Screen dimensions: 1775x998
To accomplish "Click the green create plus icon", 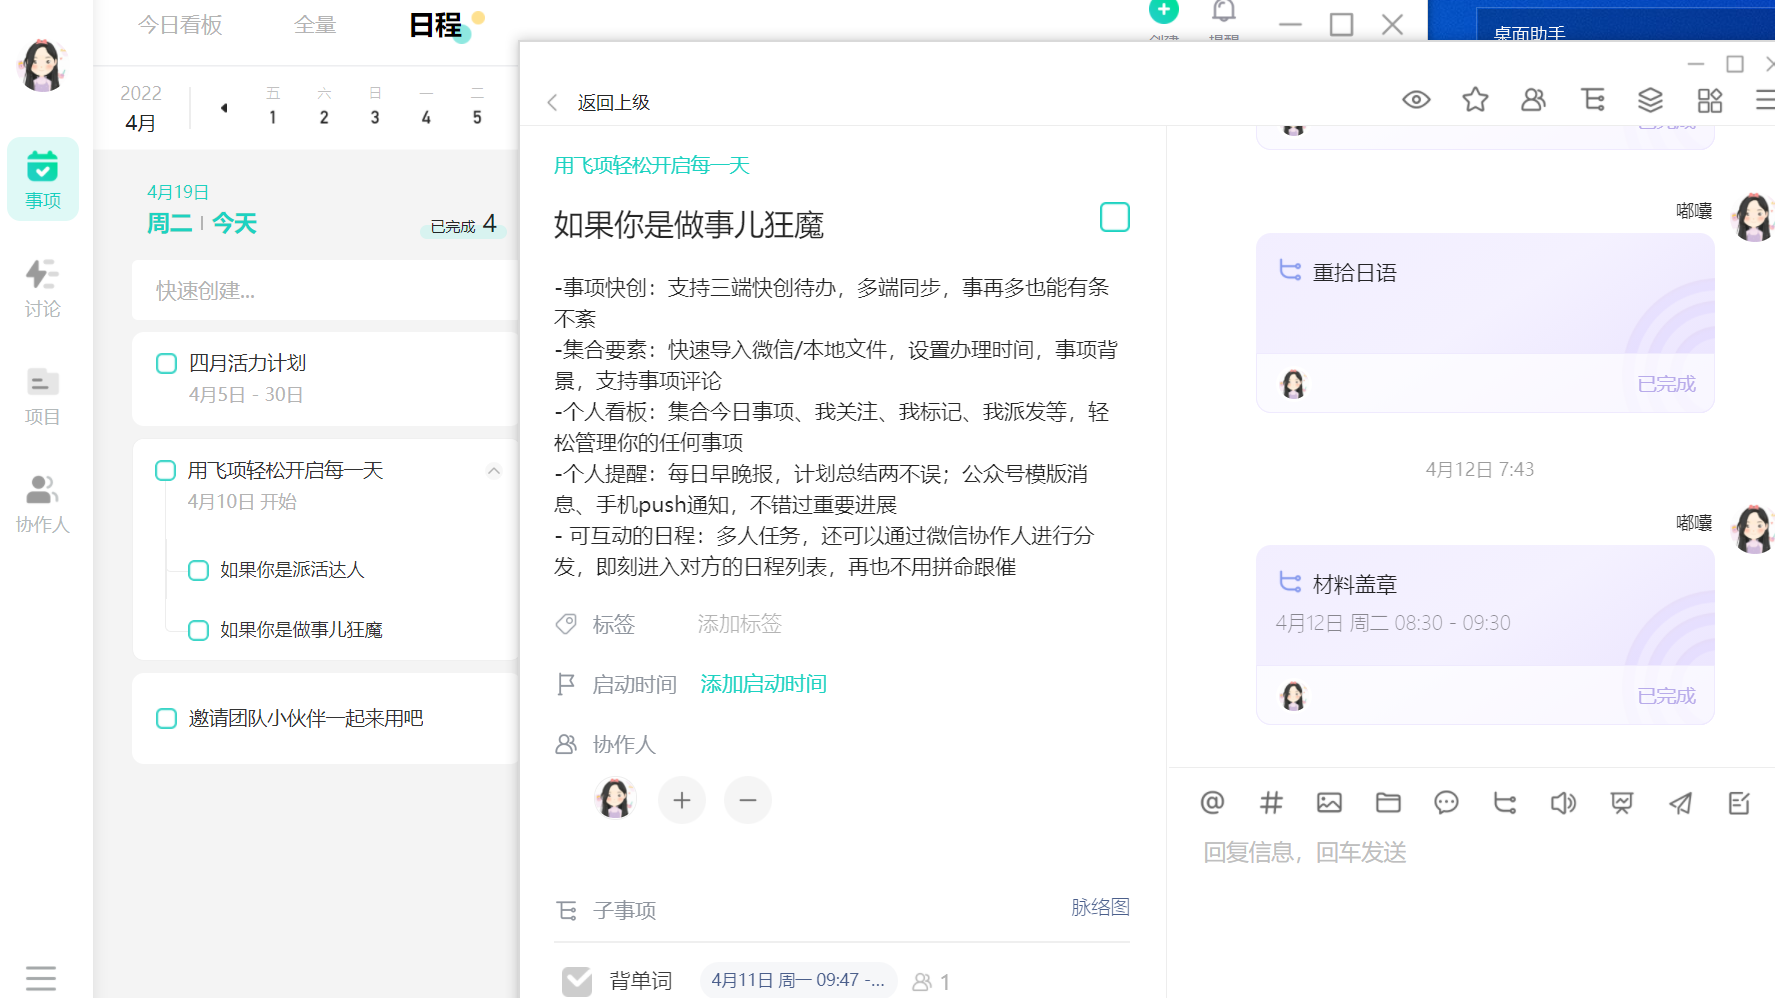I will pyautogui.click(x=1164, y=10).
